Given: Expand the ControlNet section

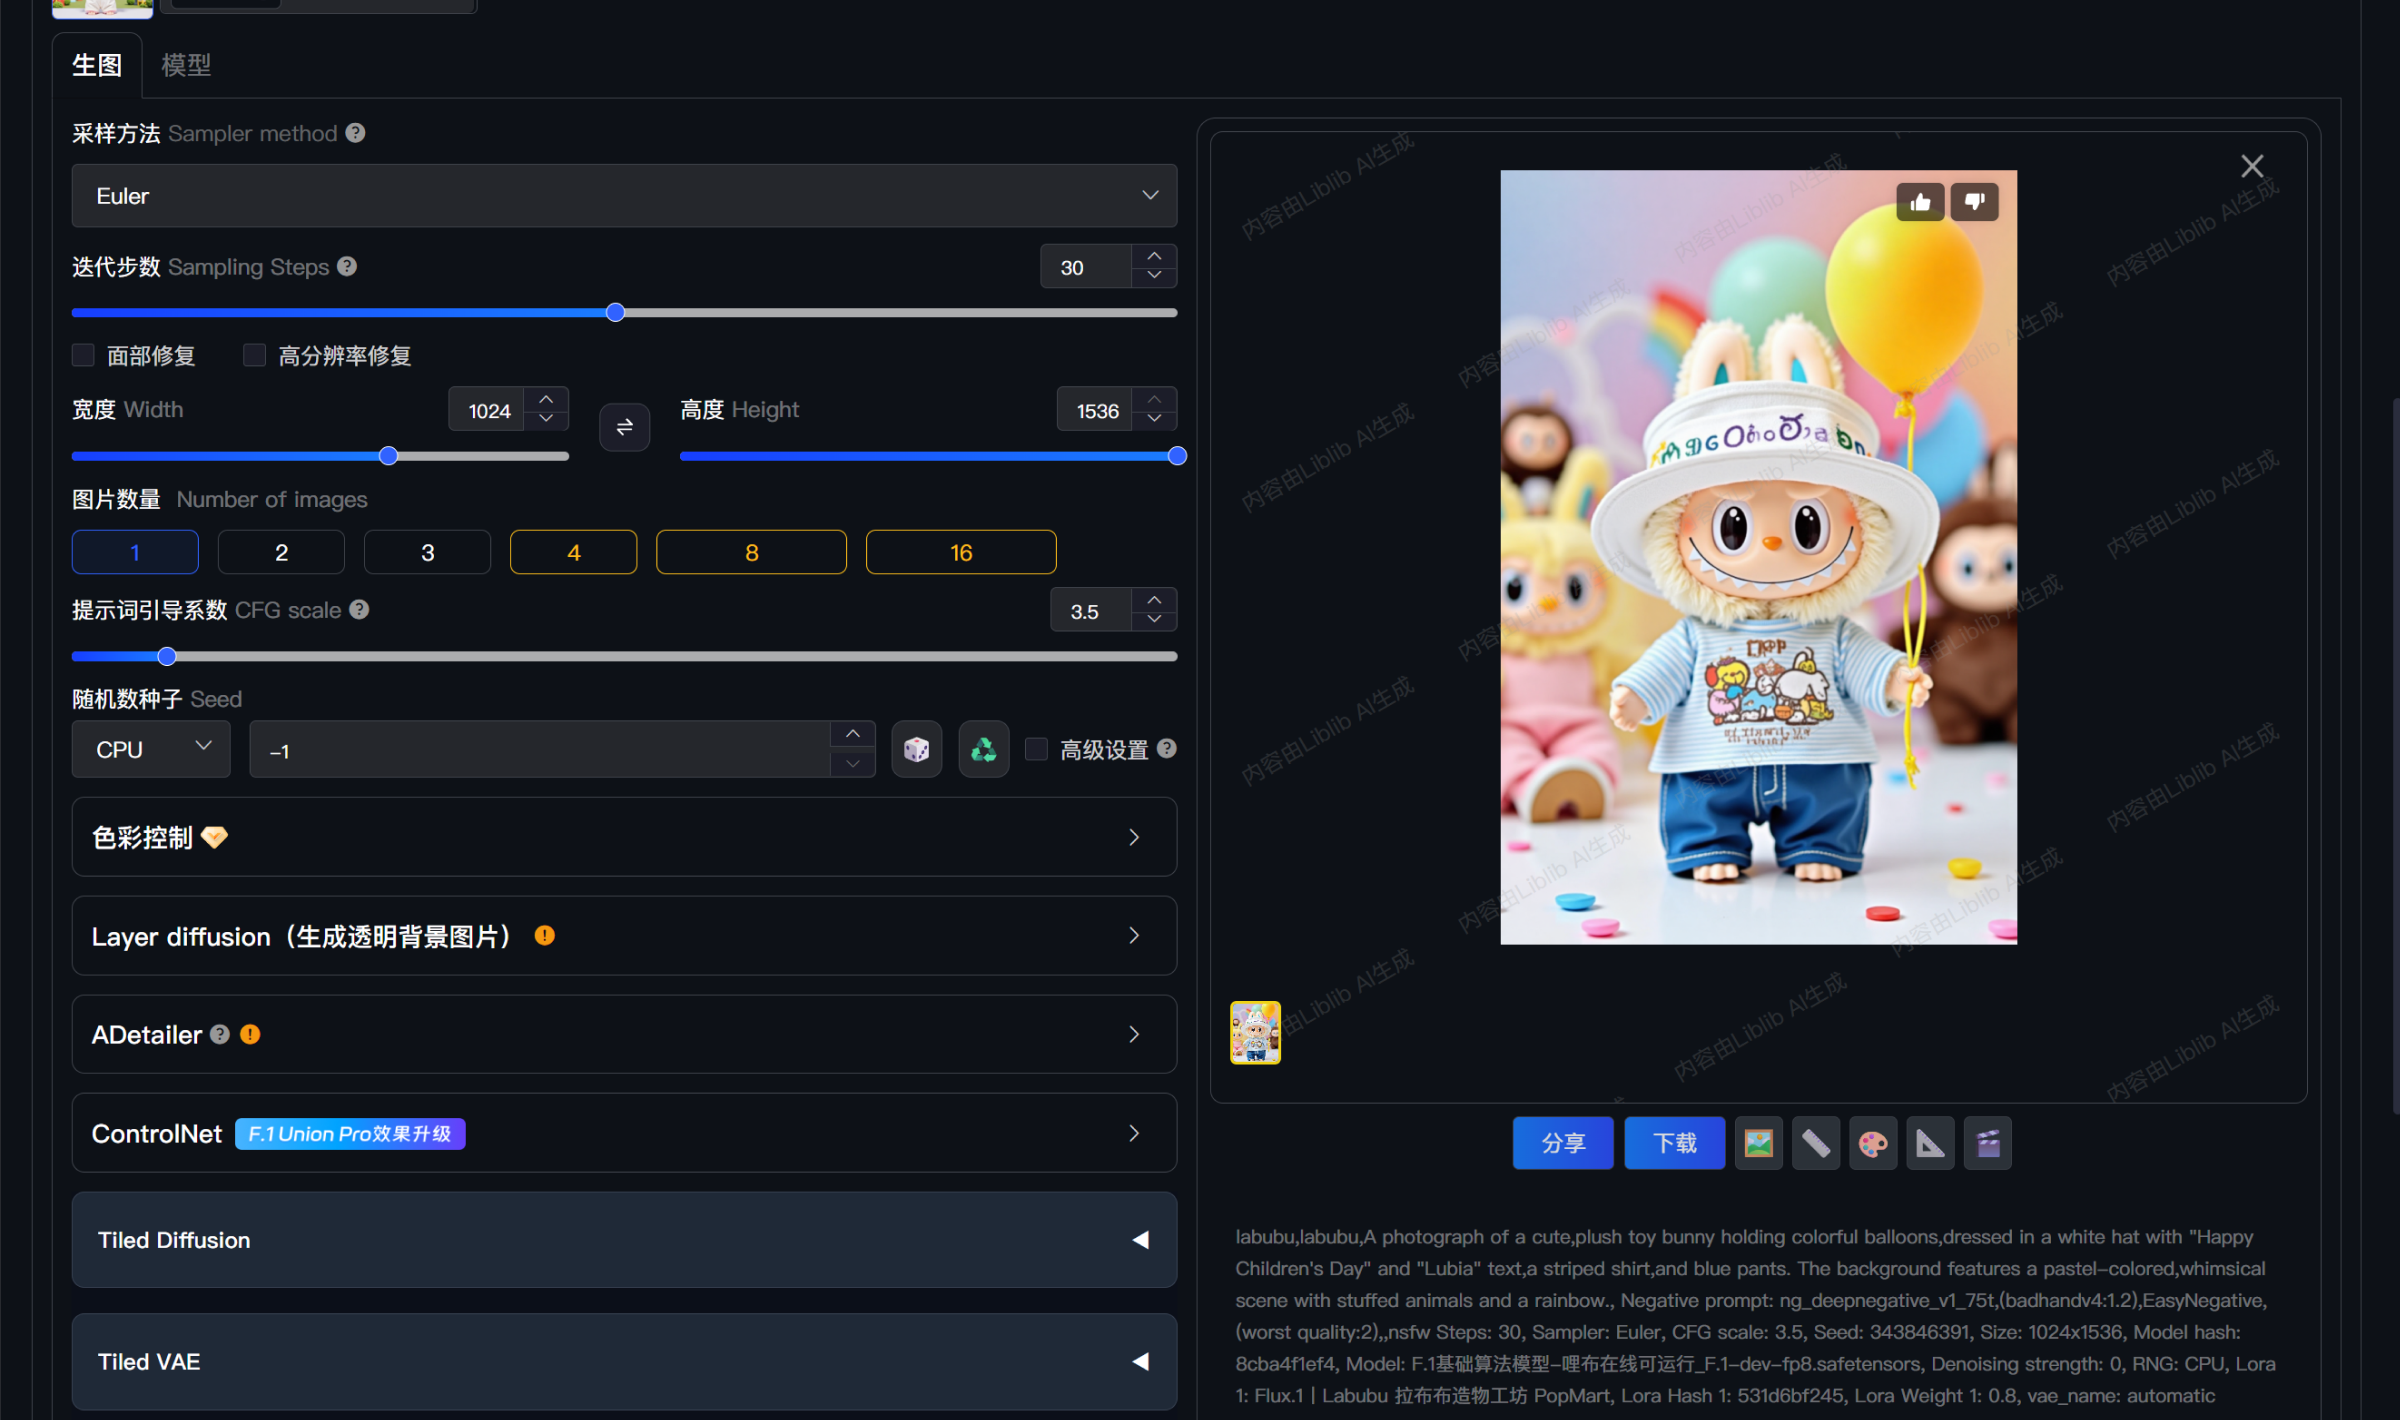Looking at the screenshot, I should point(624,1133).
